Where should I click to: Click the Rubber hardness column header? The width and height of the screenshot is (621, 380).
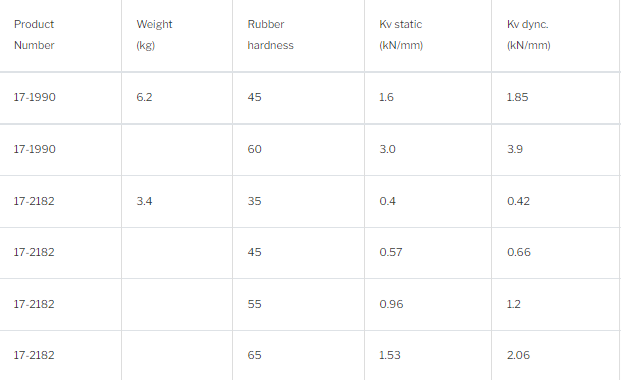point(270,35)
